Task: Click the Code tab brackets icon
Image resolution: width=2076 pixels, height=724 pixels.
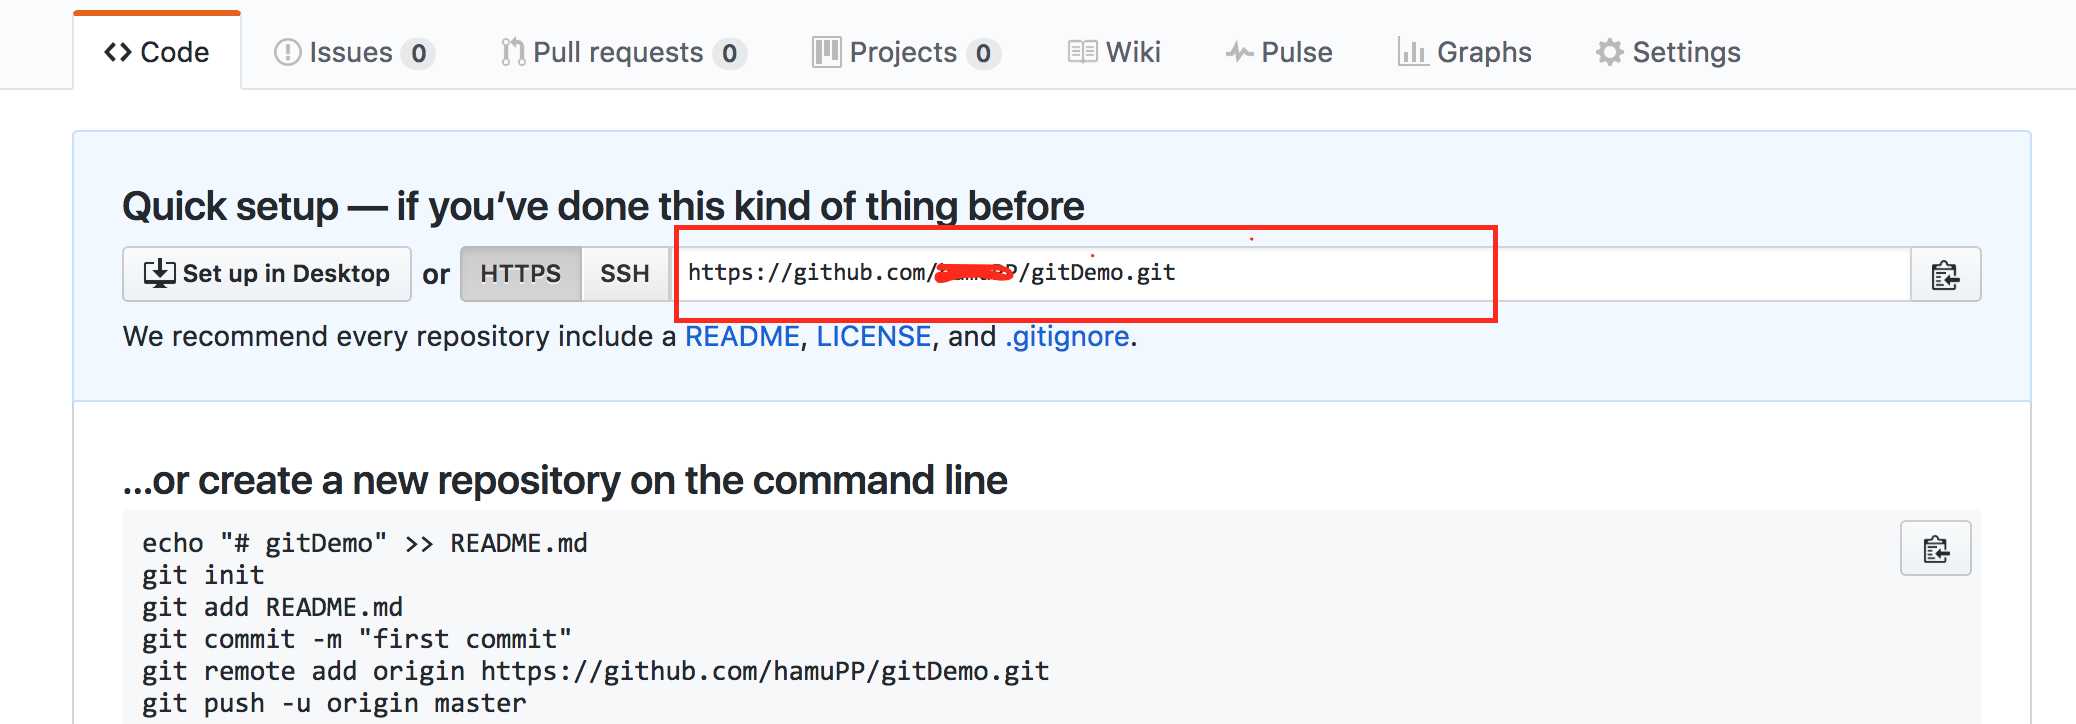Action: (x=118, y=52)
